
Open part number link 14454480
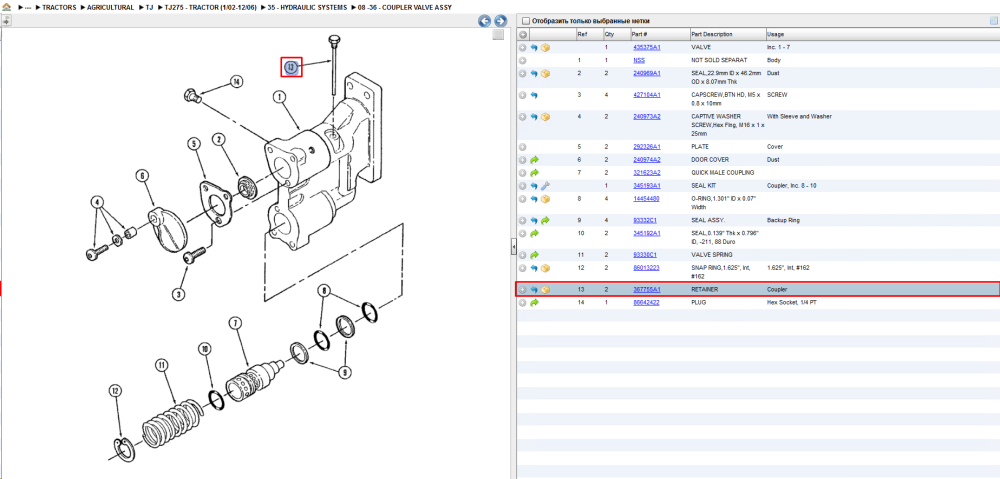(x=646, y=199)
